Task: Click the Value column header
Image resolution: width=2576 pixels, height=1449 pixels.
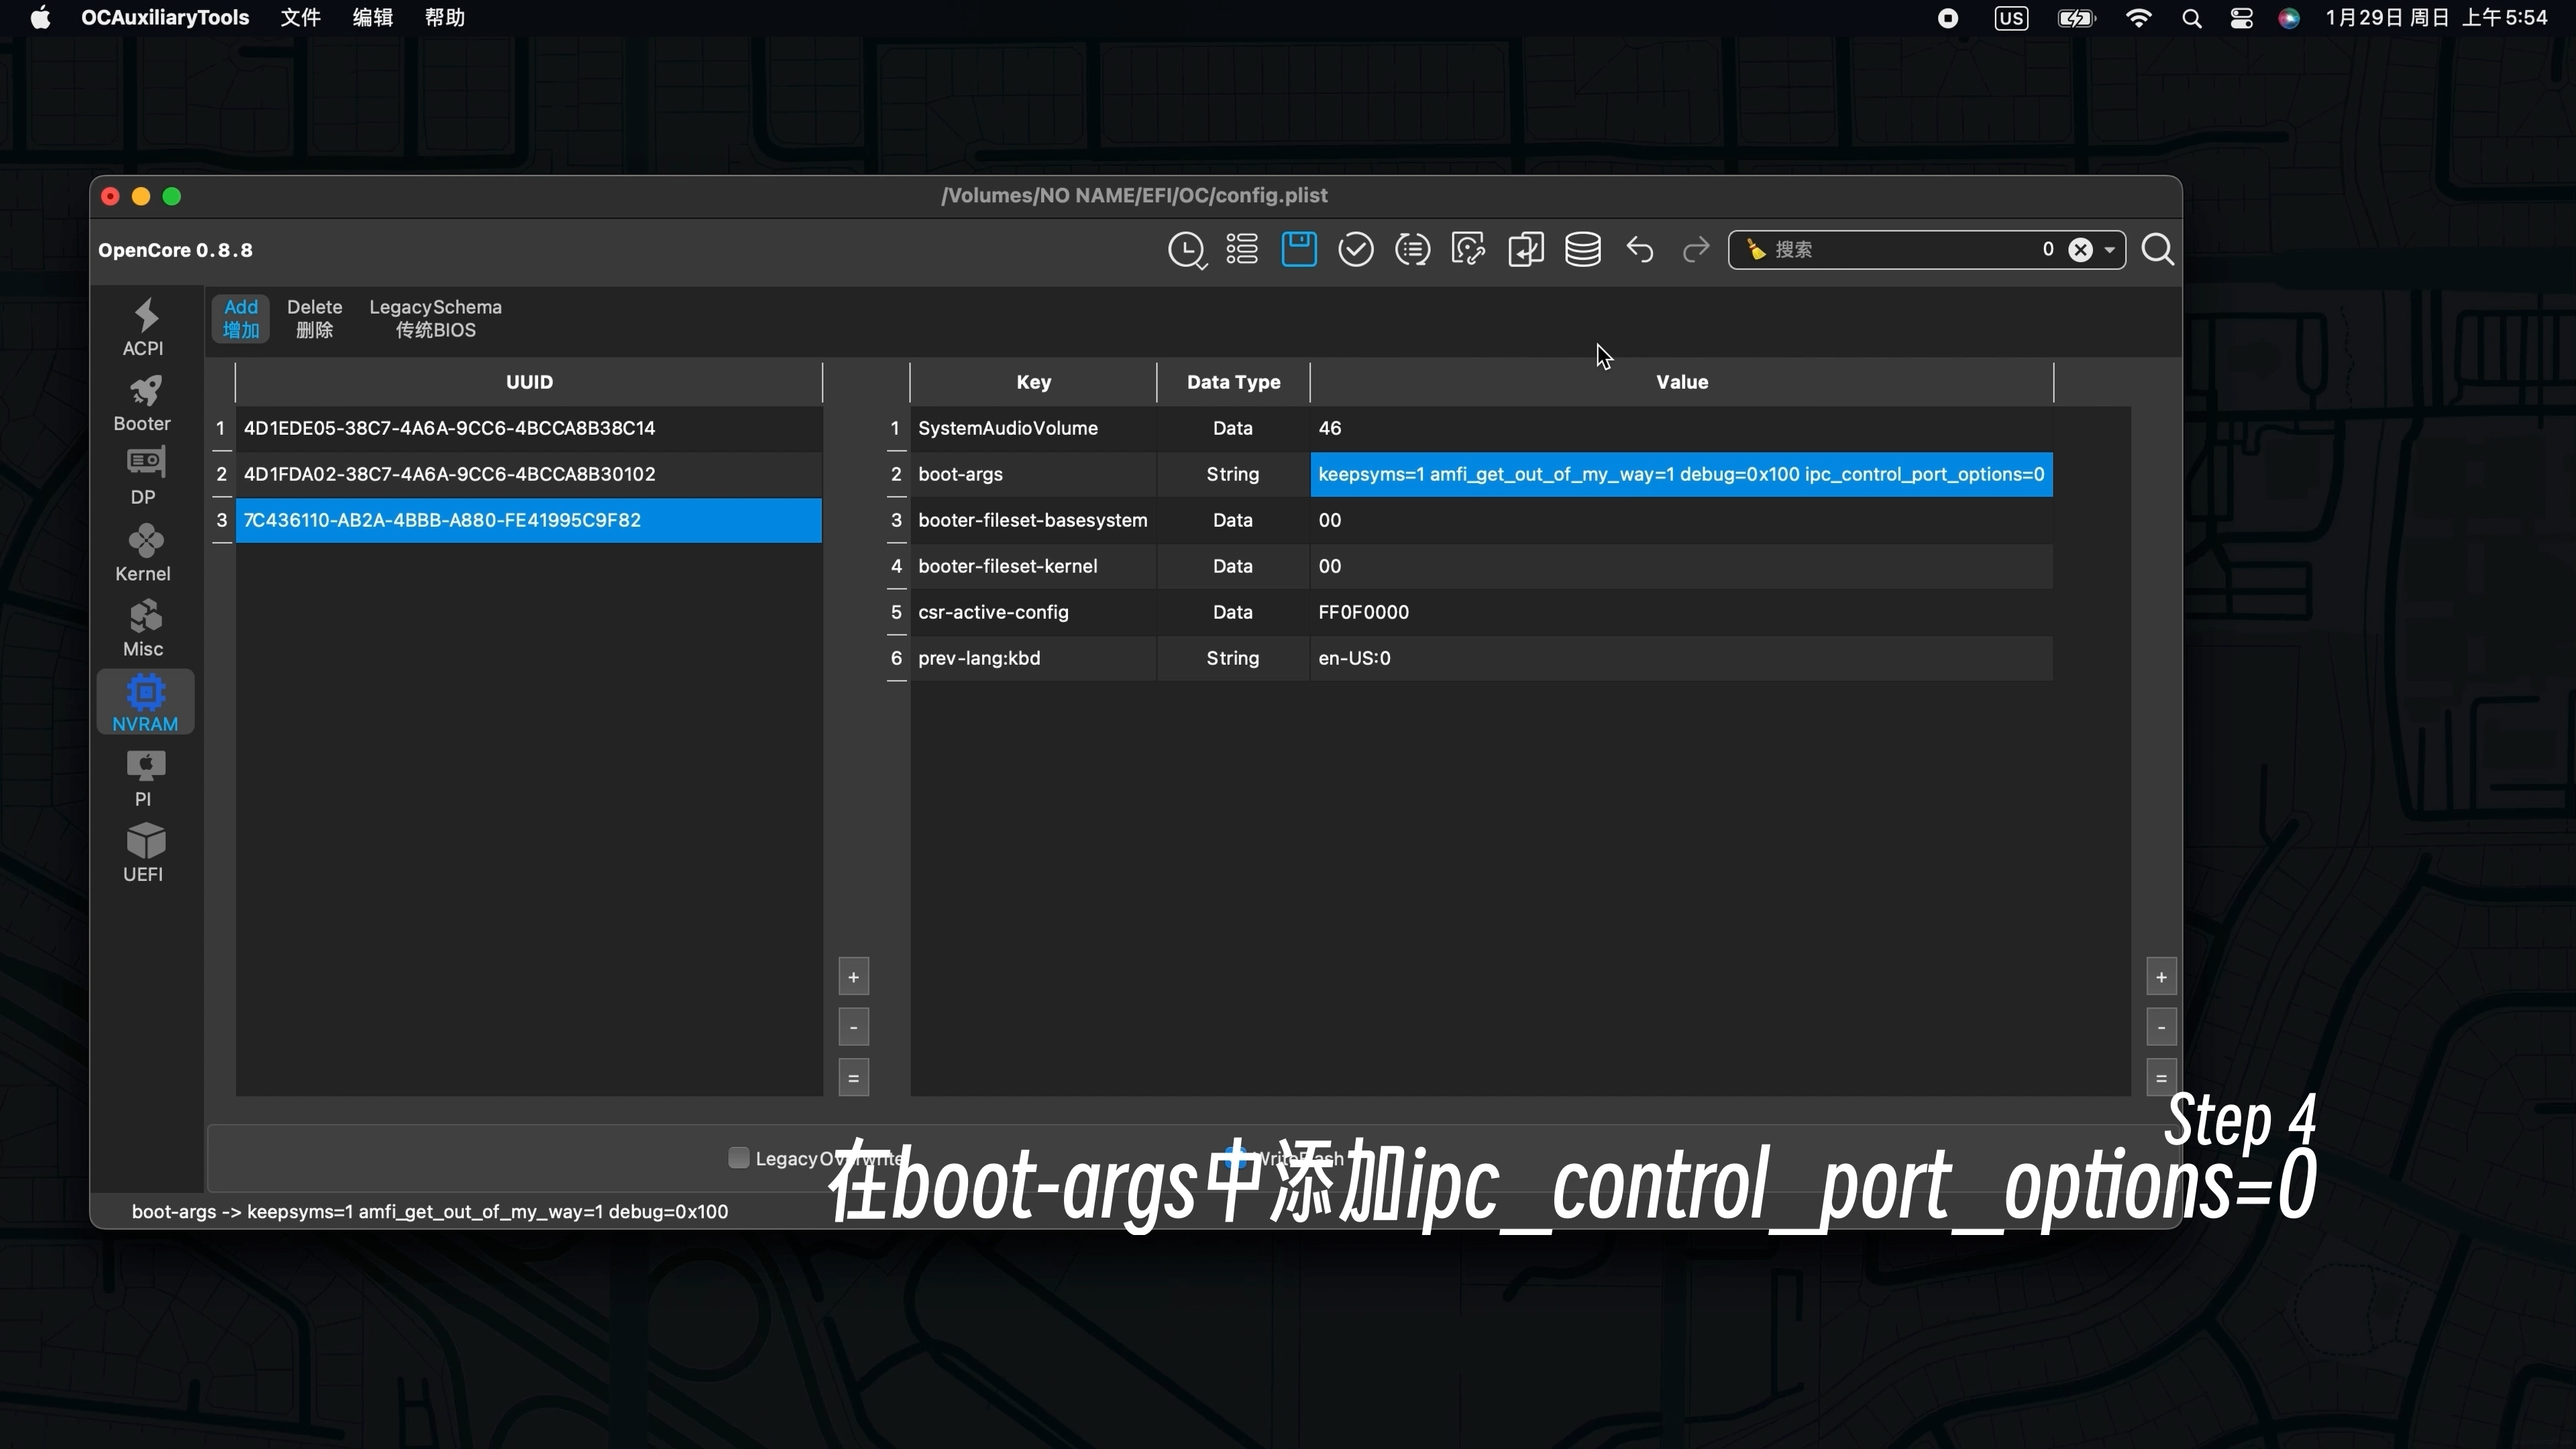Action: tap(1681, 382)
